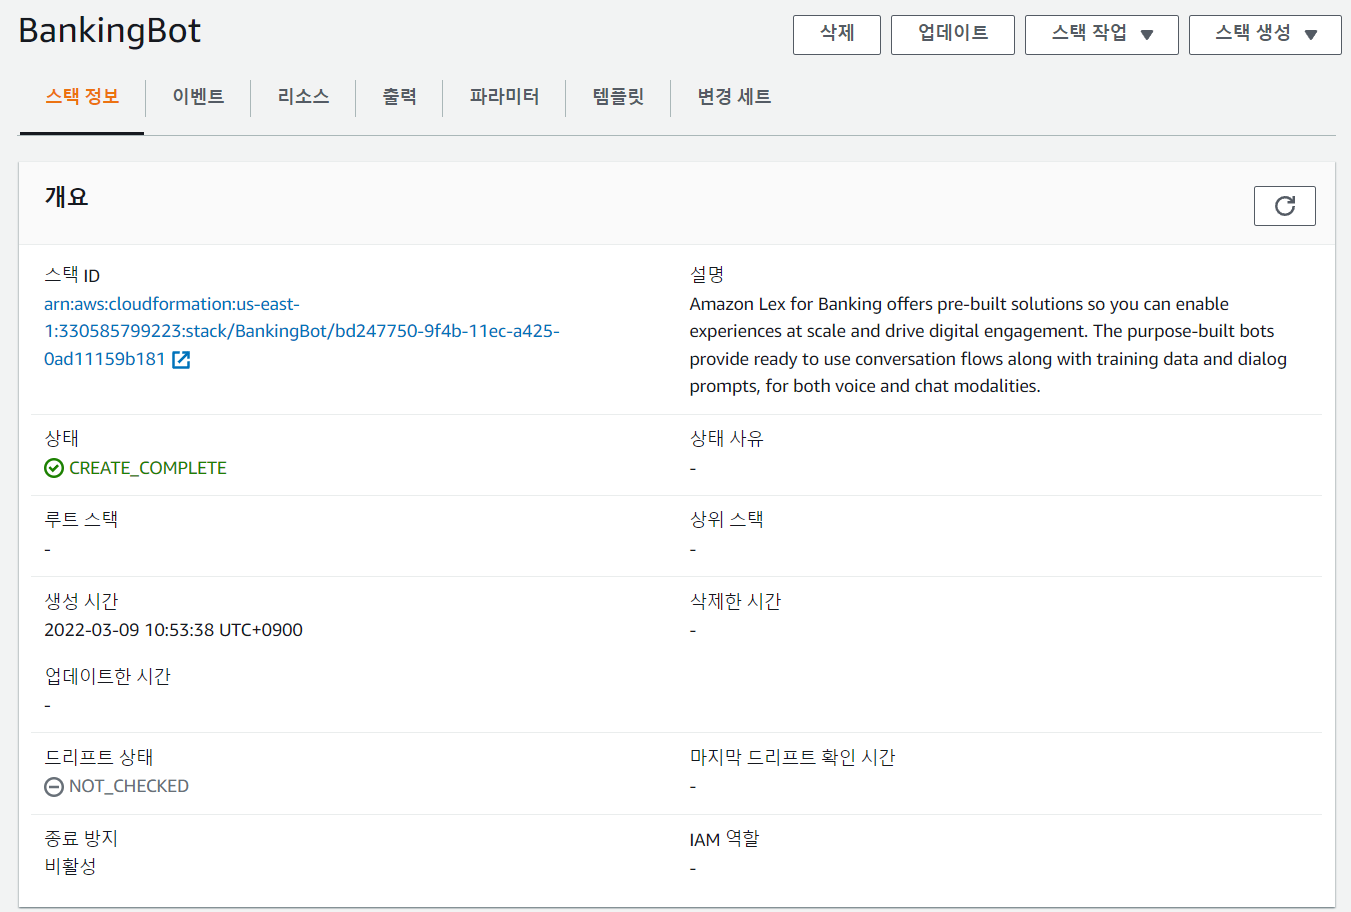The width and height of the screenshot is (1351, 912).
Task: Click the 상태 사유 label
Action: tap(726, 438)
